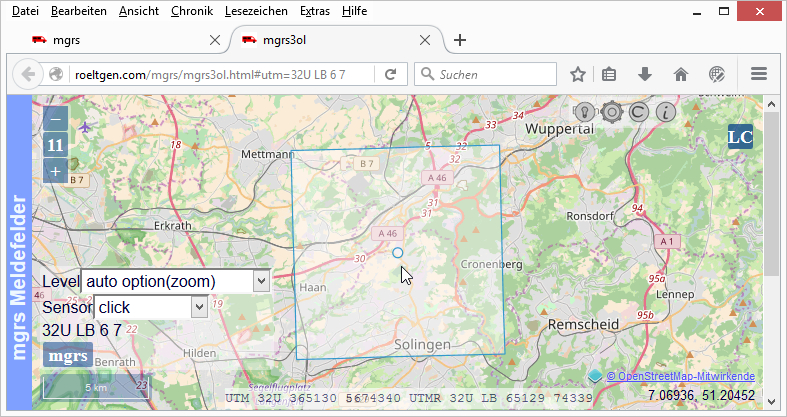
Task: Expand the Sensor click dropdown
Action: (151, 307)
